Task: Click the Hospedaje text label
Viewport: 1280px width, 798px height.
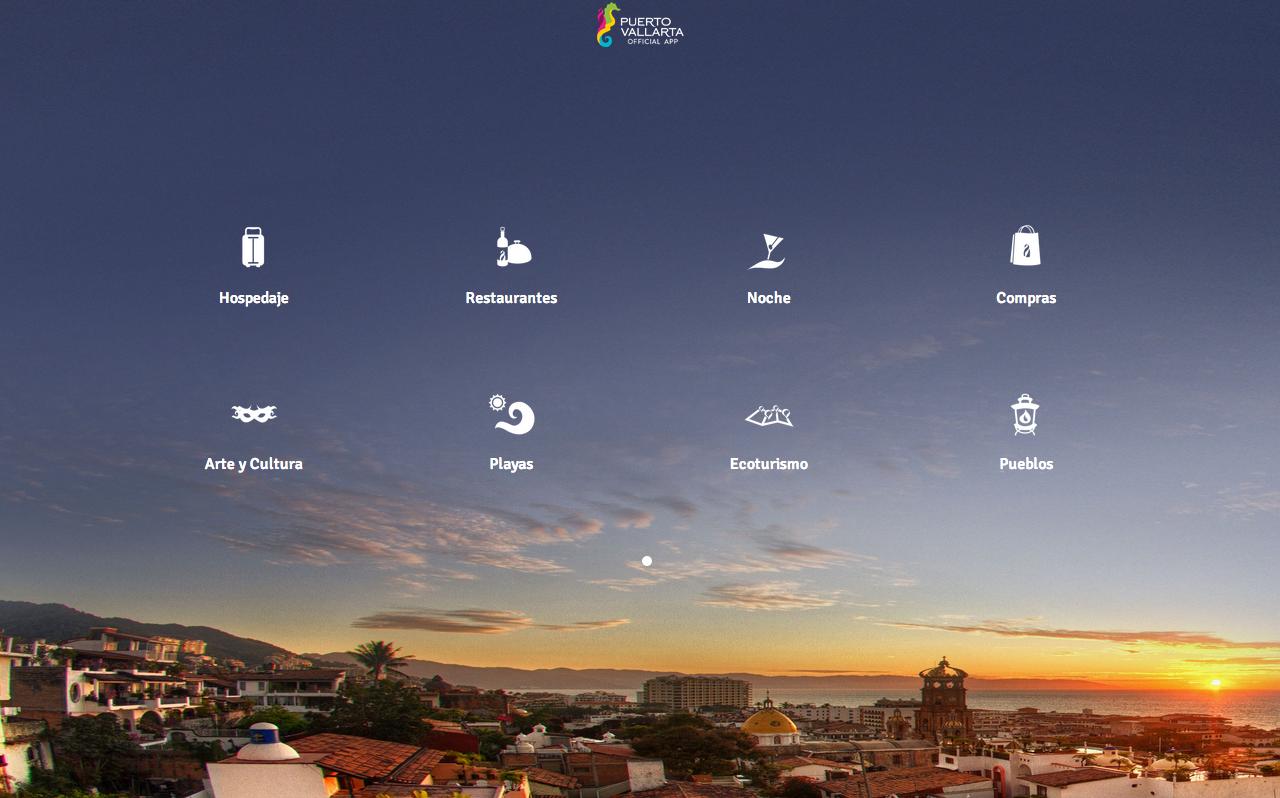Action: (x=253, y=297)
